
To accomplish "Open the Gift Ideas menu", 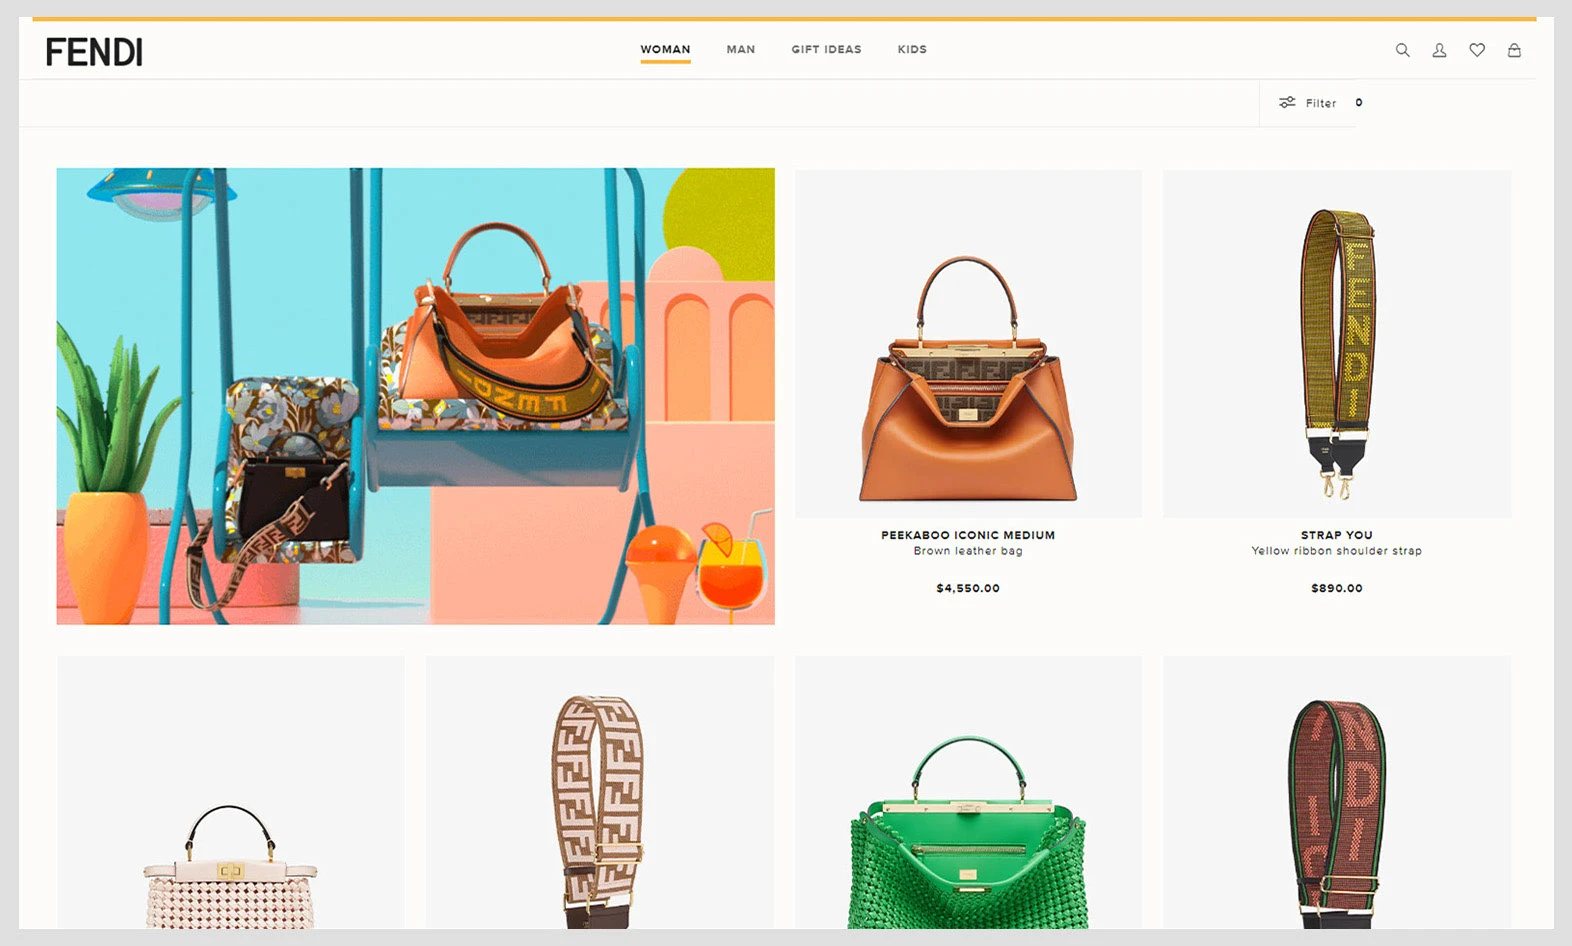I will click(826, 49).
